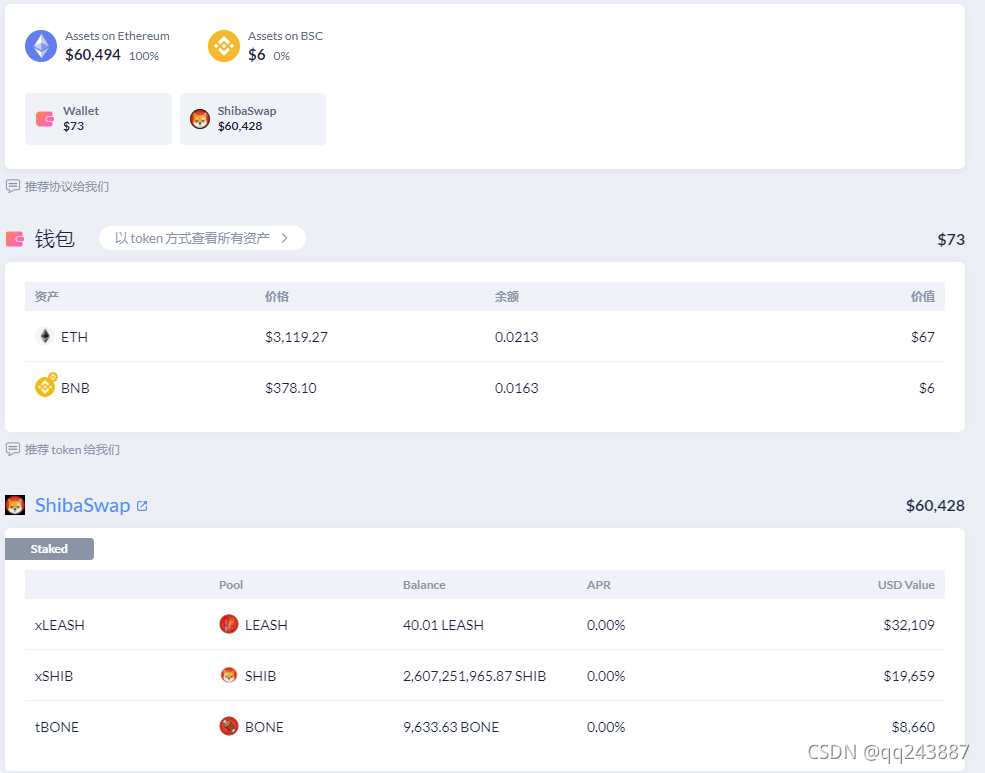Open 以 token 方式查看所有资产 view
This screenshot has width=985, height=773.
(202, 238)
